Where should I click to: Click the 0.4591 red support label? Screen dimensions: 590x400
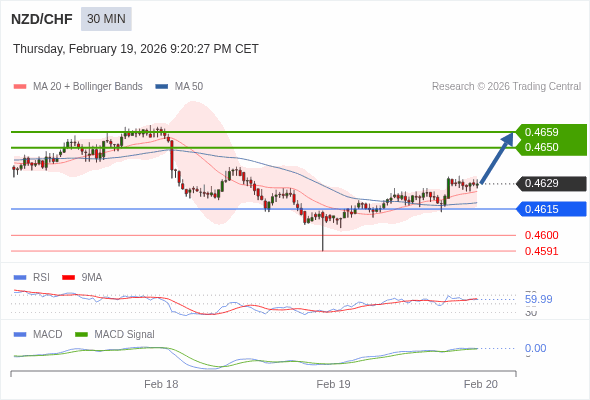coord(541,251)
